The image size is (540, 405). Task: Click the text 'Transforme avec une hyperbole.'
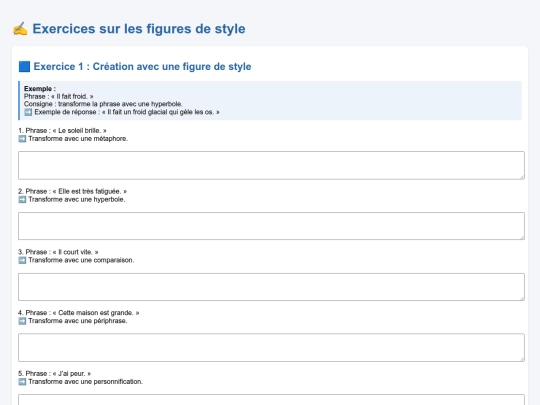[x=77, y=200]
